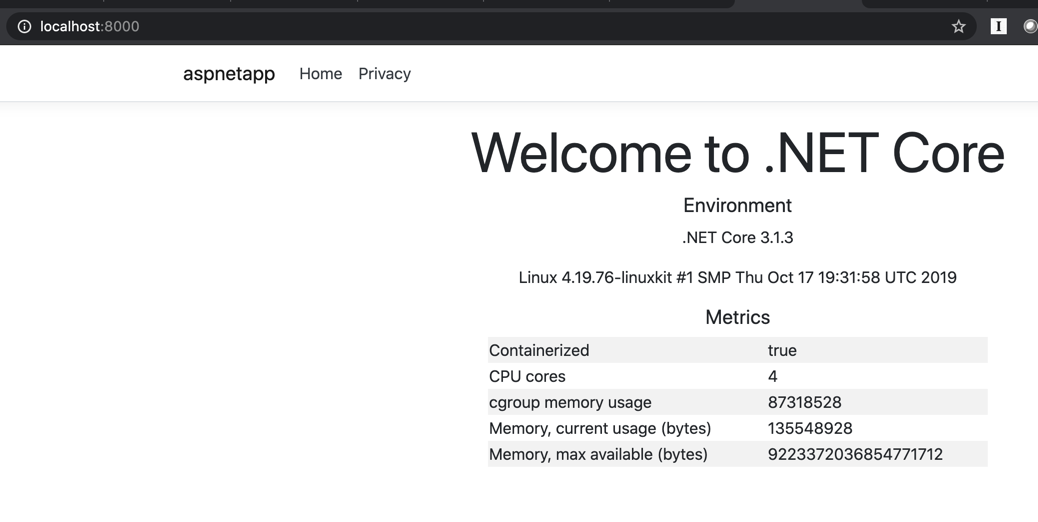Open the Instapaper "I" extension icon
The width and height of the screenshot is (1038, 522).
coord(998,27)
